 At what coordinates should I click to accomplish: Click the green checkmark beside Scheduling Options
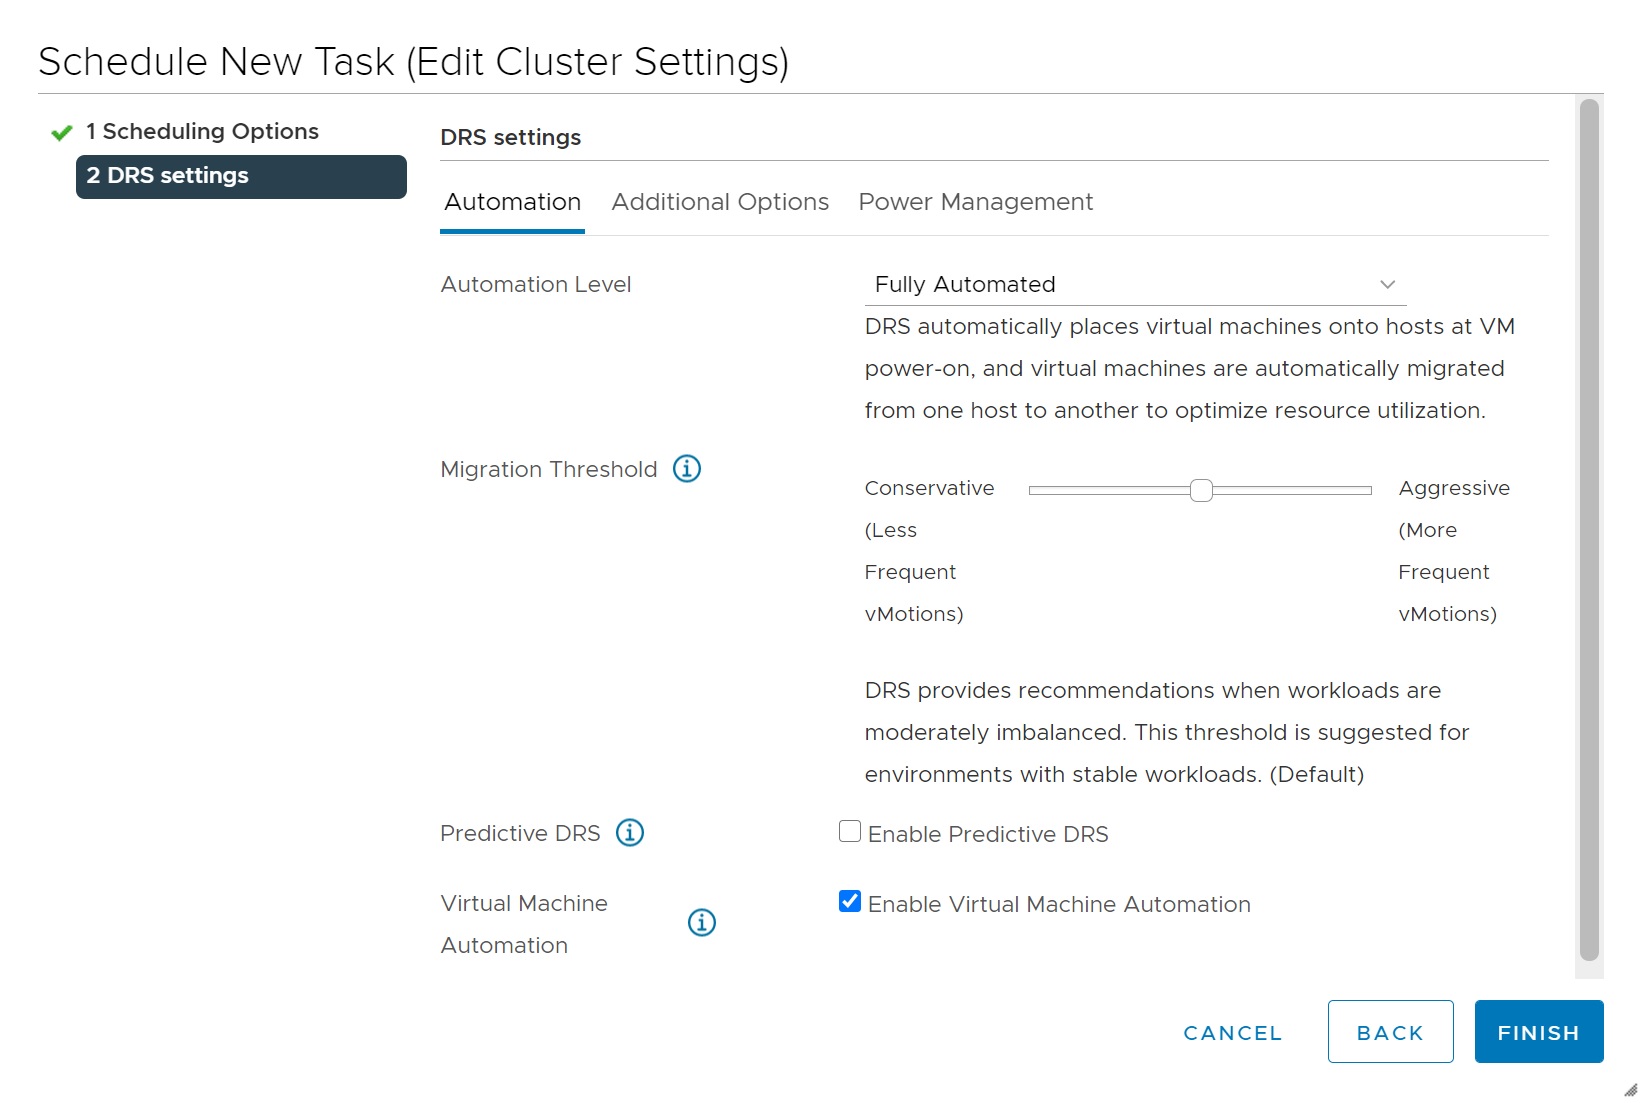coord(62,132)
